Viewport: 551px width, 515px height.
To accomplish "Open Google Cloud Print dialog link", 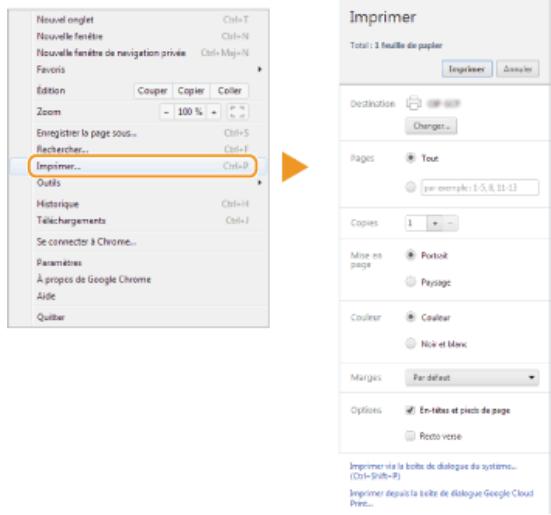I will pyautogui.click(x=441, y=498).
